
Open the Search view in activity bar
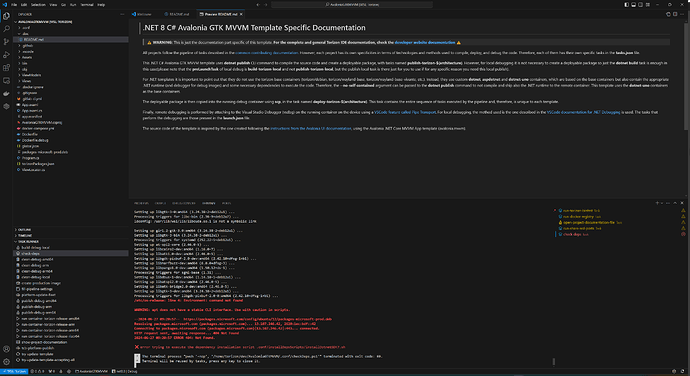pyautogui.click(x=6, y=29)
